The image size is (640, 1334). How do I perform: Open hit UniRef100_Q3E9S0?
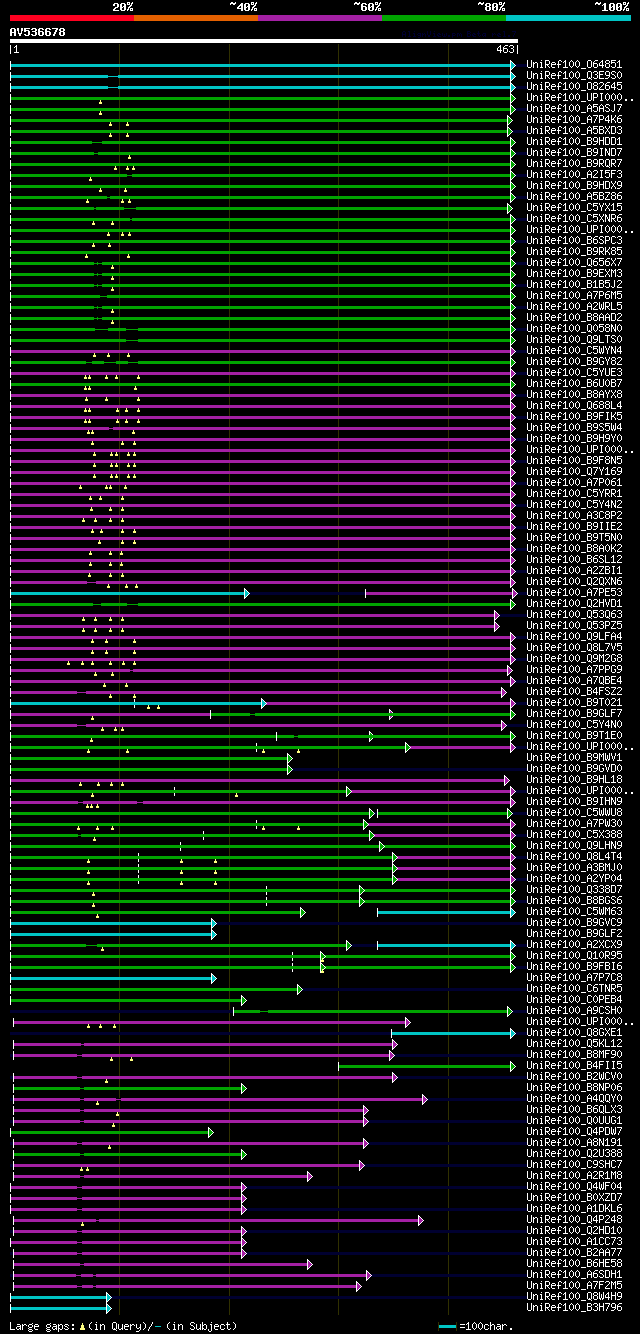click(x=575, y=75)
